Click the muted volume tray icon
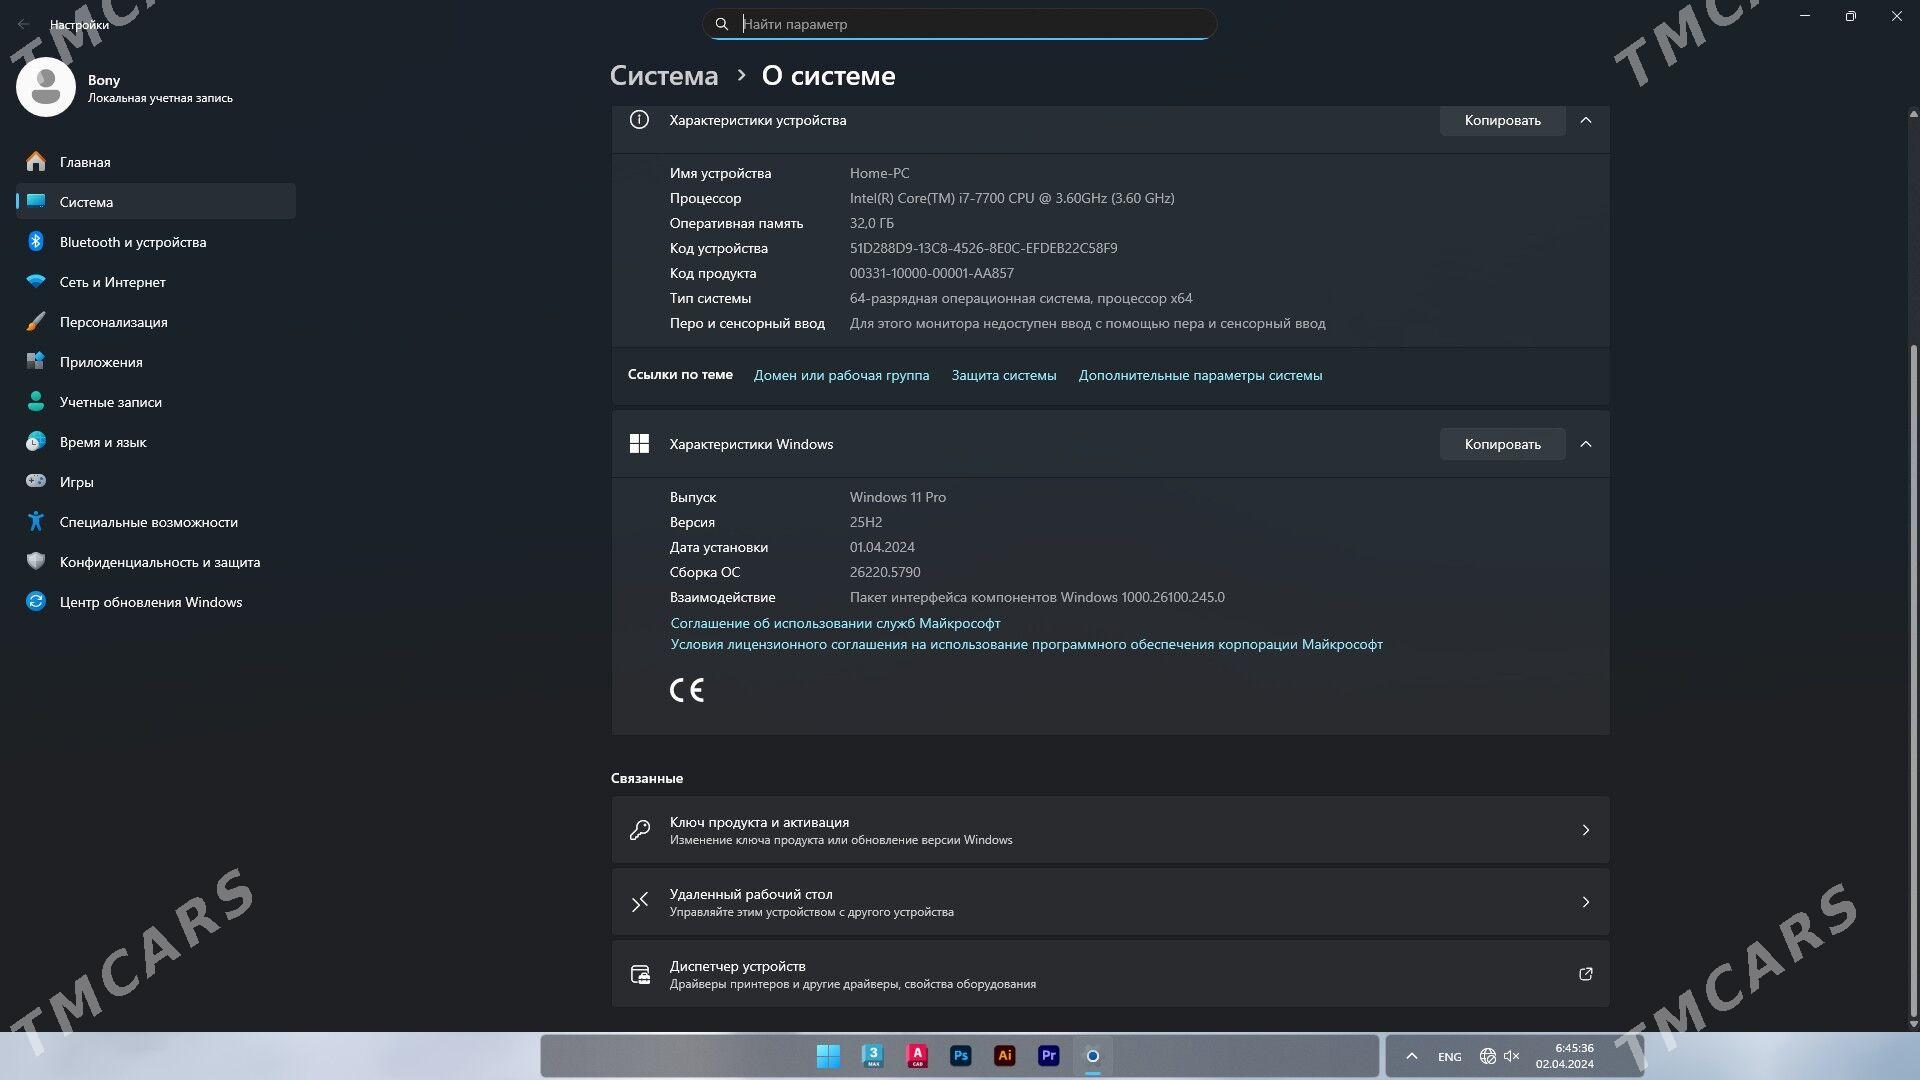1920x1080 pixels. click(x=1511, y=1056)
